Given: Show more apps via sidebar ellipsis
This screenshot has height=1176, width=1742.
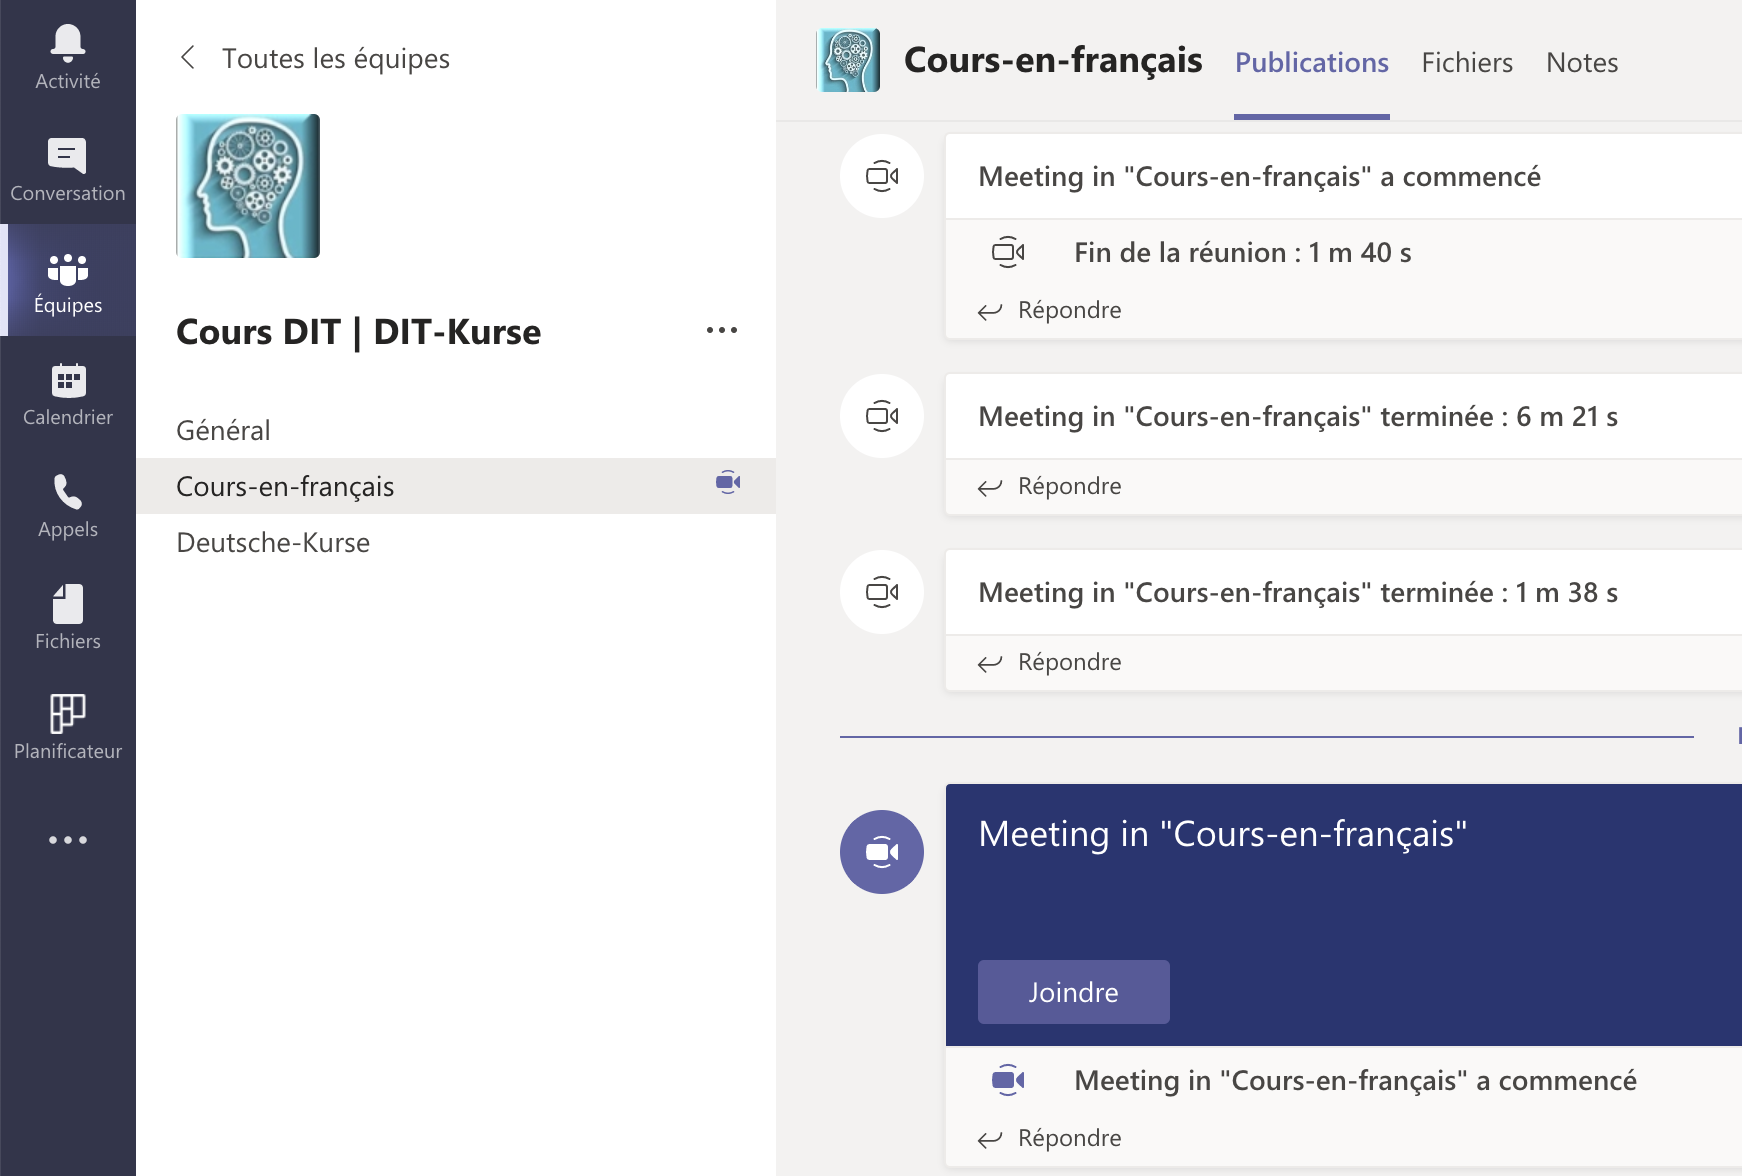Looking at the screenshot, I should [68, 840].
